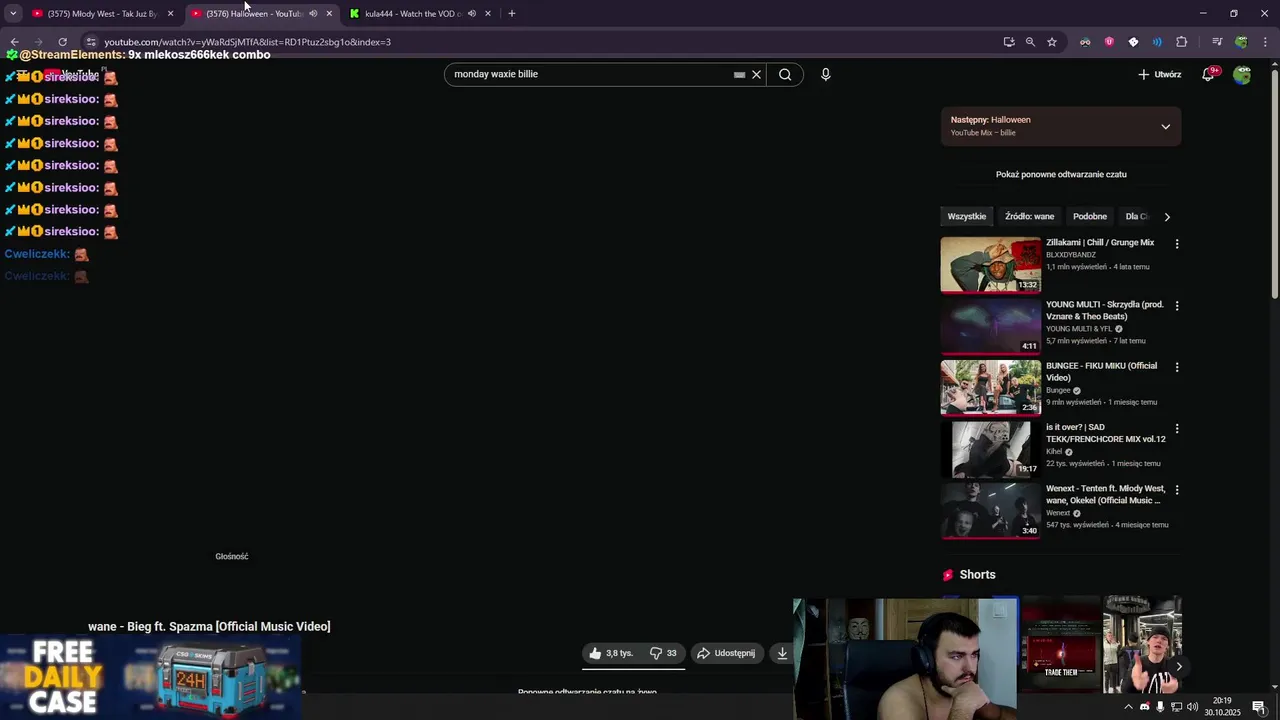Show hidden system tray icons
Image resolution: width=1280 pixels, height=720 pixels.
[1129, 707]
